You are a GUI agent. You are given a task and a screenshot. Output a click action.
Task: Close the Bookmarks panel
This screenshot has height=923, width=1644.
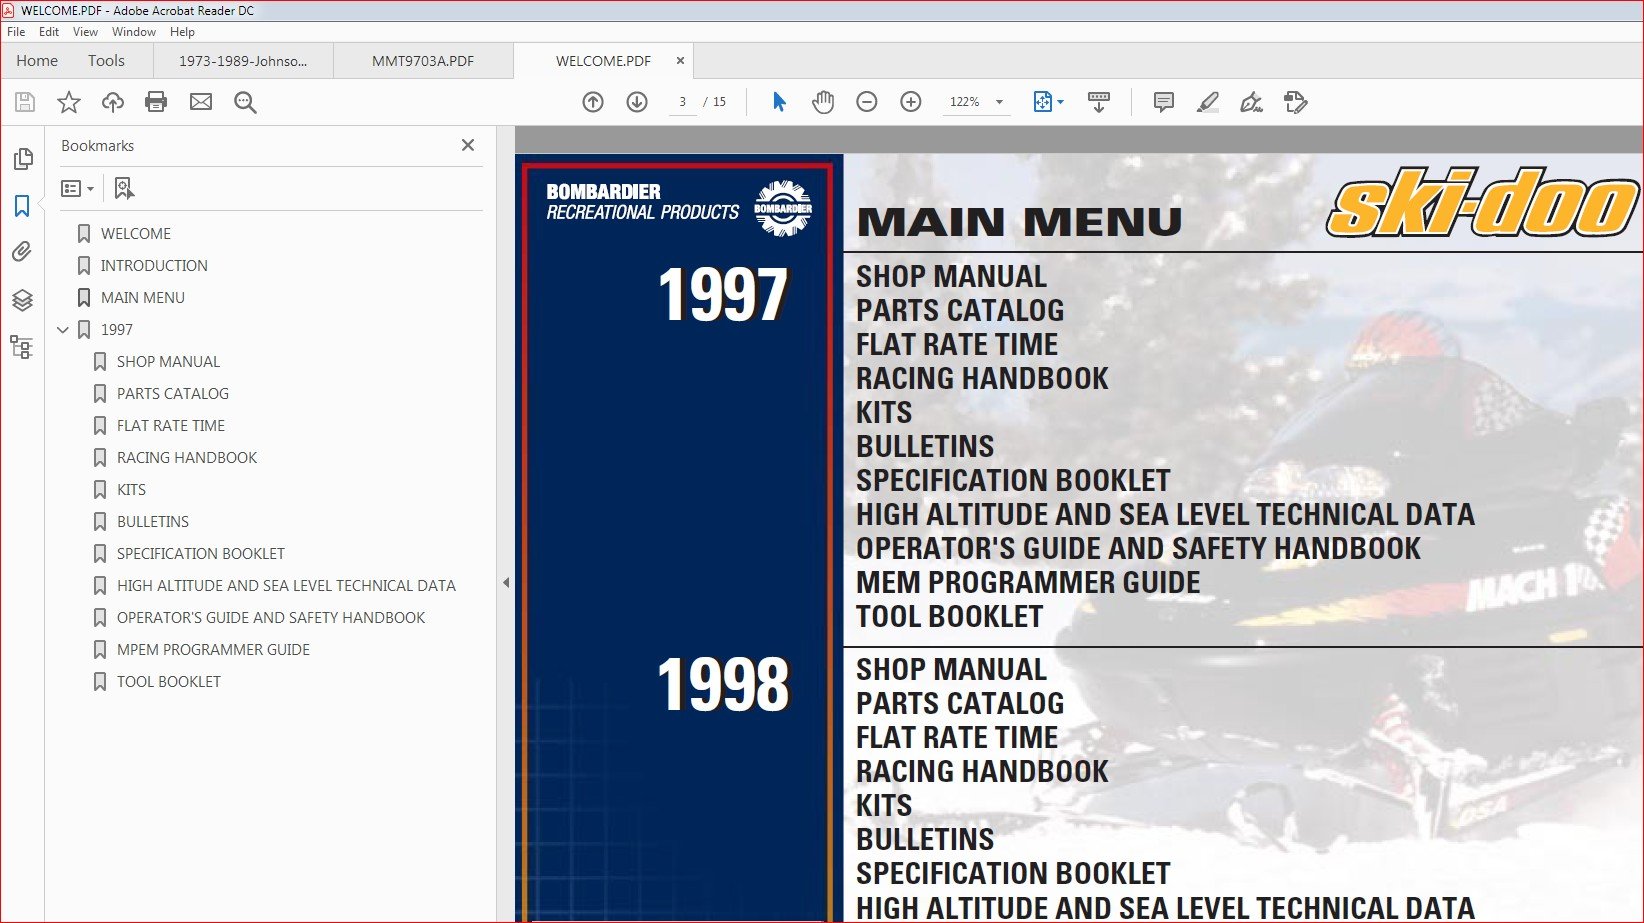pos(468,145)
